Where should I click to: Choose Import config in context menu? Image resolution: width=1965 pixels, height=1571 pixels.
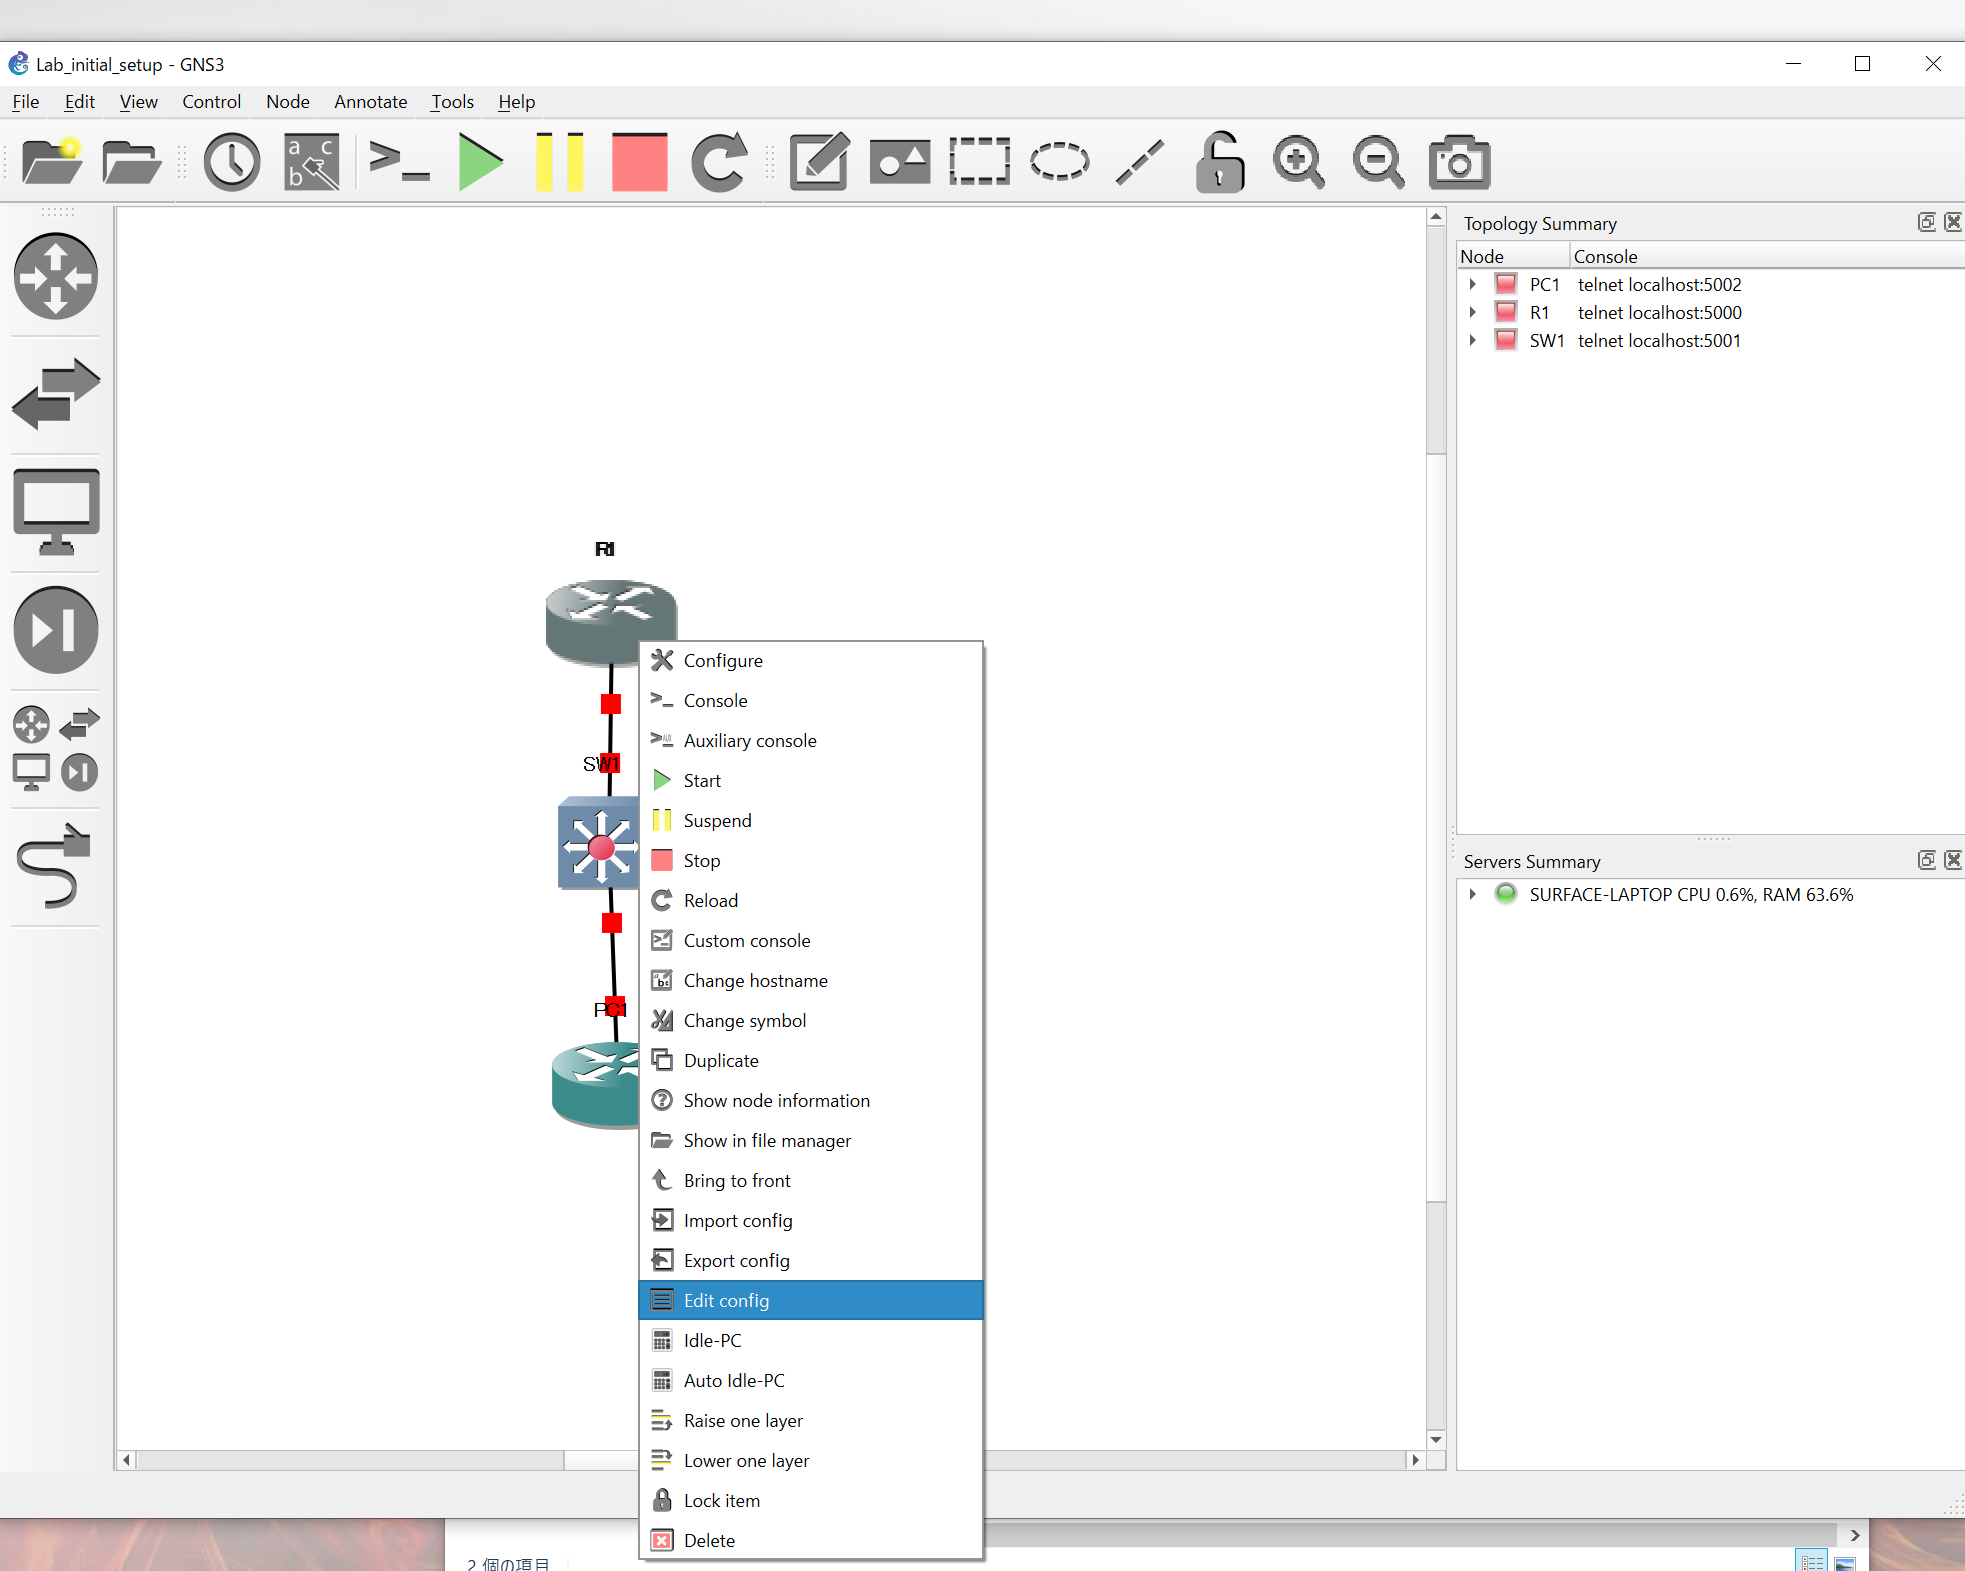(811, 1221)
